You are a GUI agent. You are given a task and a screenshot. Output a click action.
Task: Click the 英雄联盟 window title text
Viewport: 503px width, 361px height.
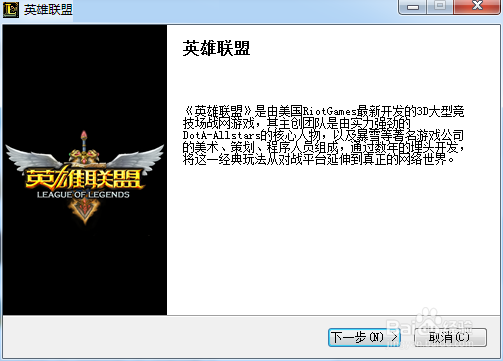coord(48,10)
